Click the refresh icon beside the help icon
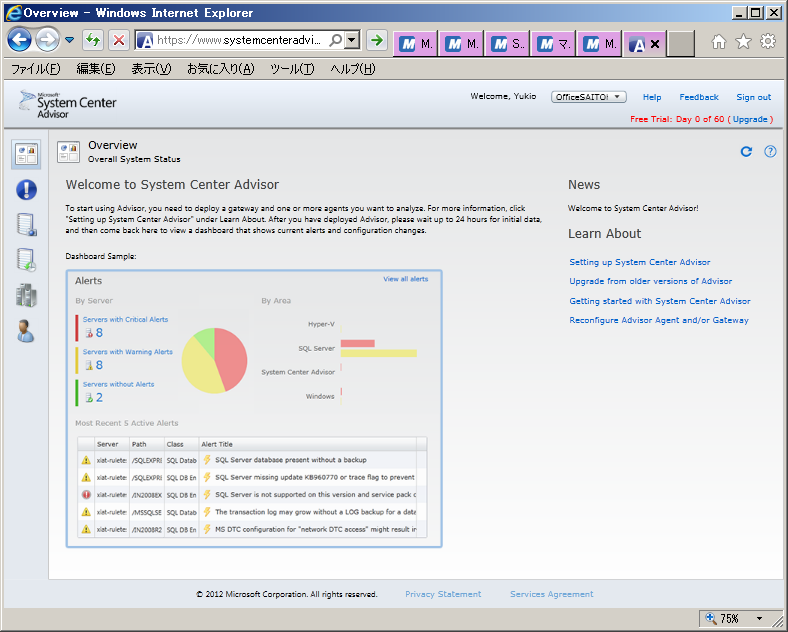This screenshot has width=788, height=632. pos(746,152)
